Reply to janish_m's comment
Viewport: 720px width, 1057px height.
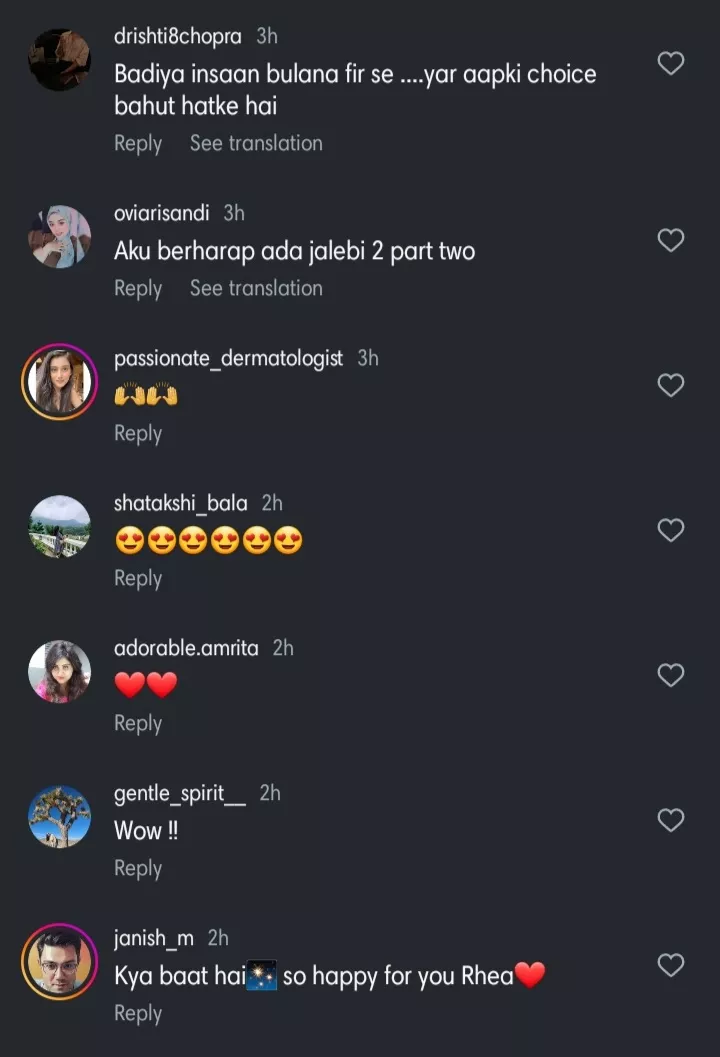coord(138,1013)
